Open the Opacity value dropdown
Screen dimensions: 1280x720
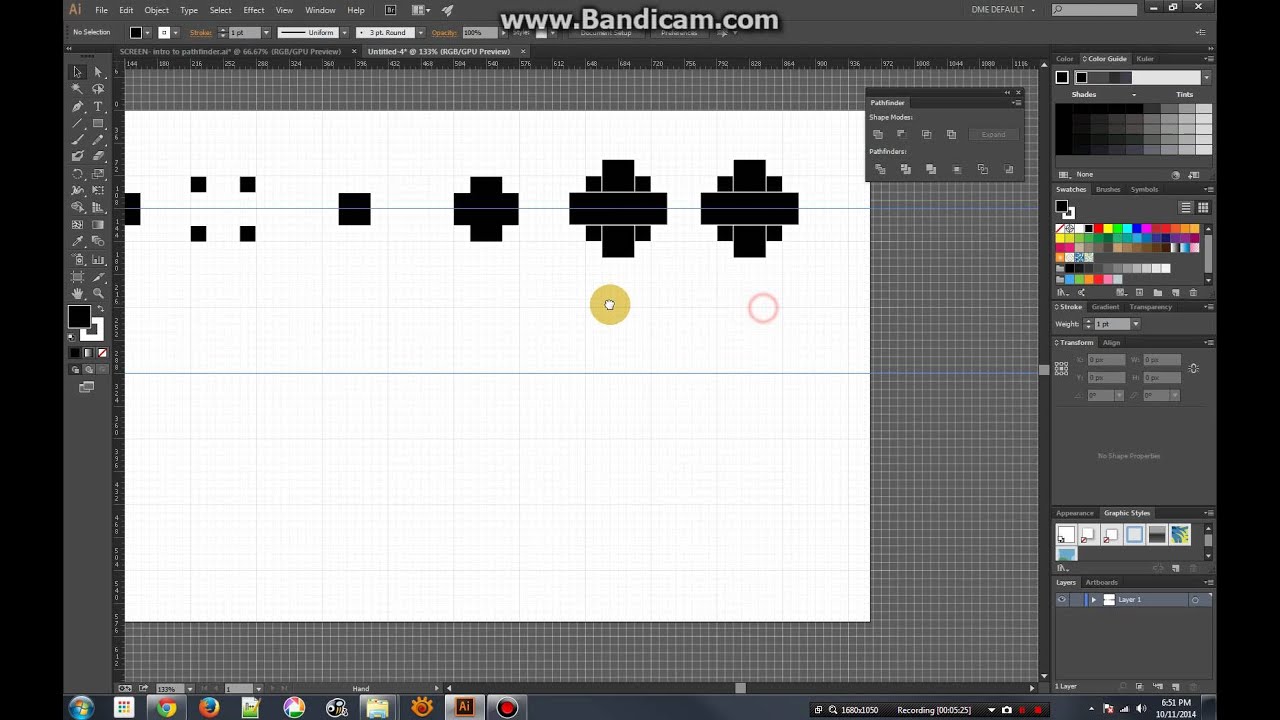tap(503, 32)
